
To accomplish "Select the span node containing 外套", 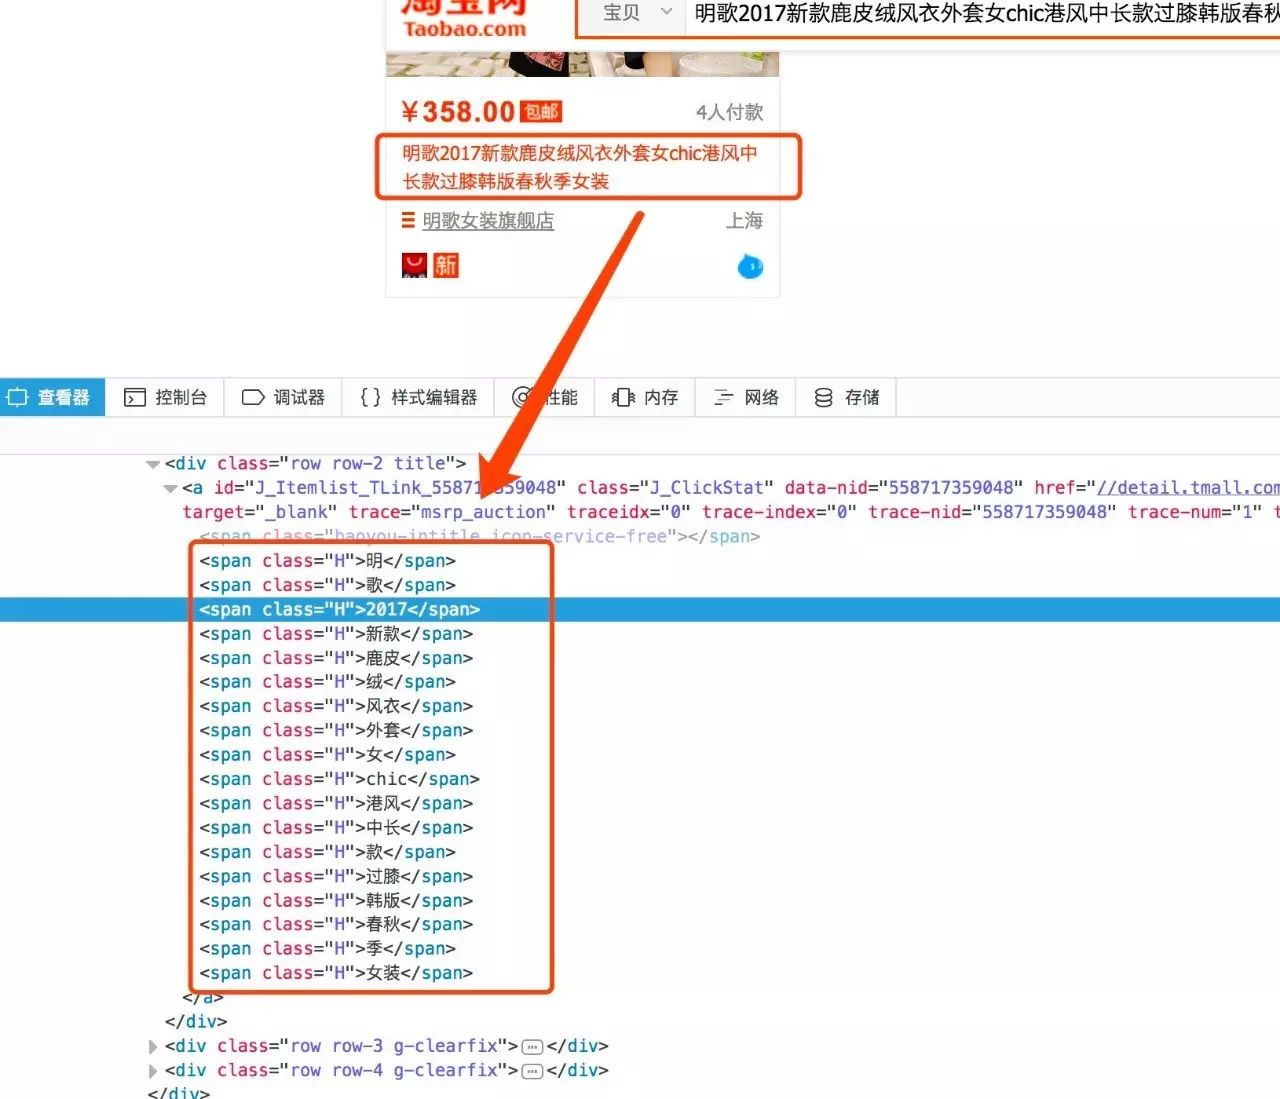I will pyautogui.click(x=336, y=731).
